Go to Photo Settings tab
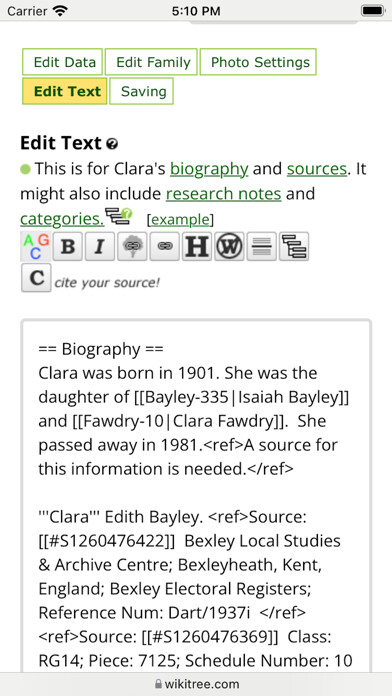Viewport: 392px width, 696px height. click(258, 62)
